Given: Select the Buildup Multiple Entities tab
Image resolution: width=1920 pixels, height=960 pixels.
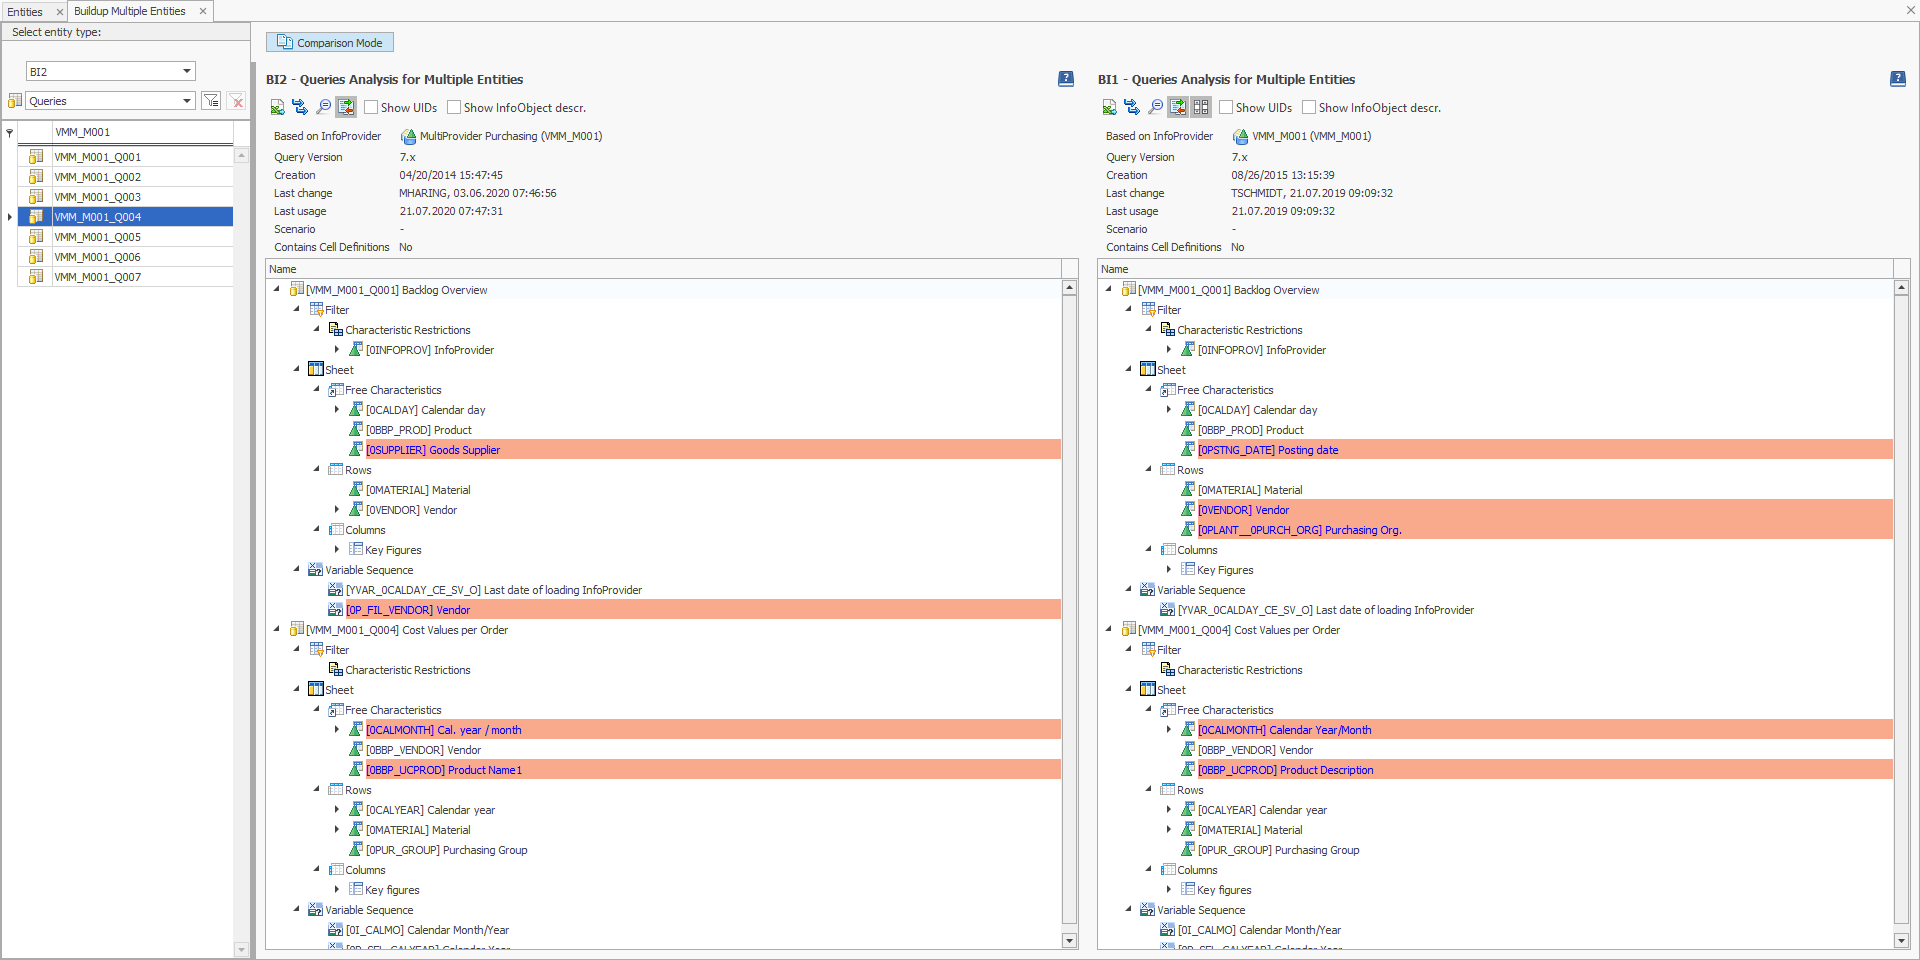Looking at the screenshot, I should [131, 11].
